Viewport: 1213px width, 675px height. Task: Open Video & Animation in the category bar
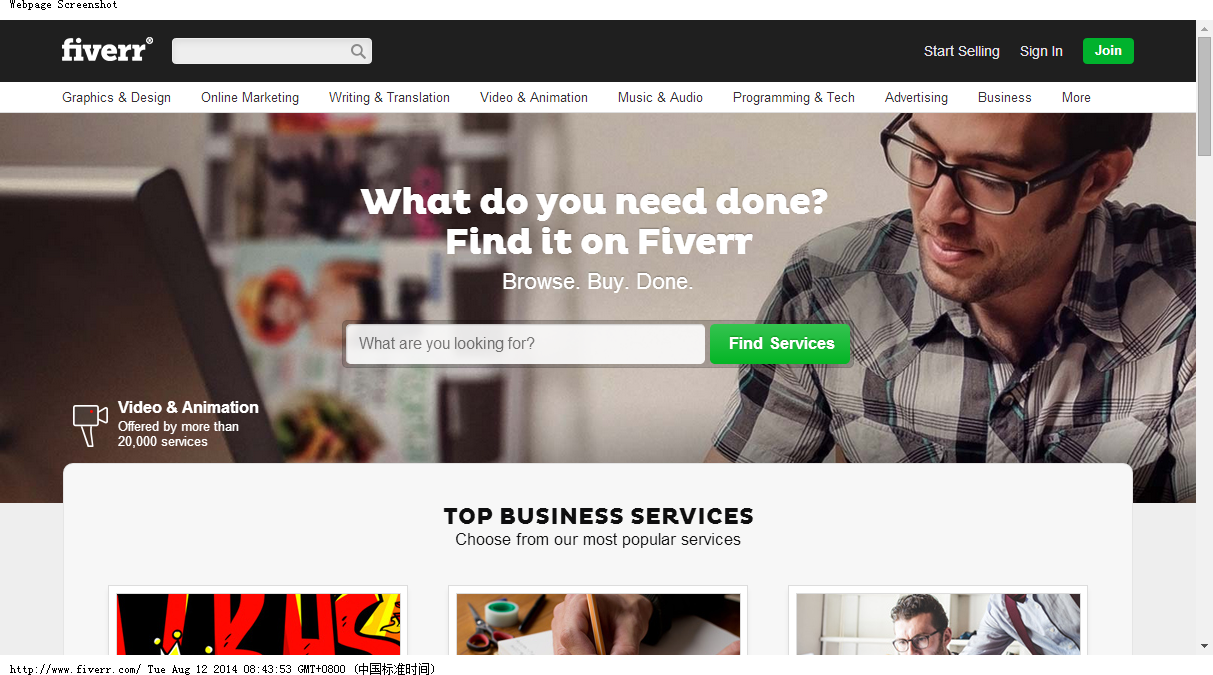534,97
